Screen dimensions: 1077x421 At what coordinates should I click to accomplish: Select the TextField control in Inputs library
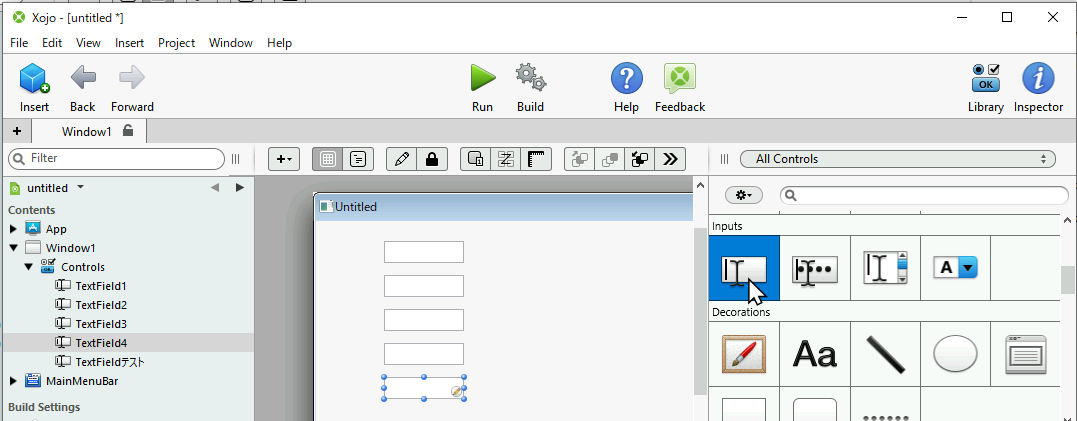pos(744,269)
